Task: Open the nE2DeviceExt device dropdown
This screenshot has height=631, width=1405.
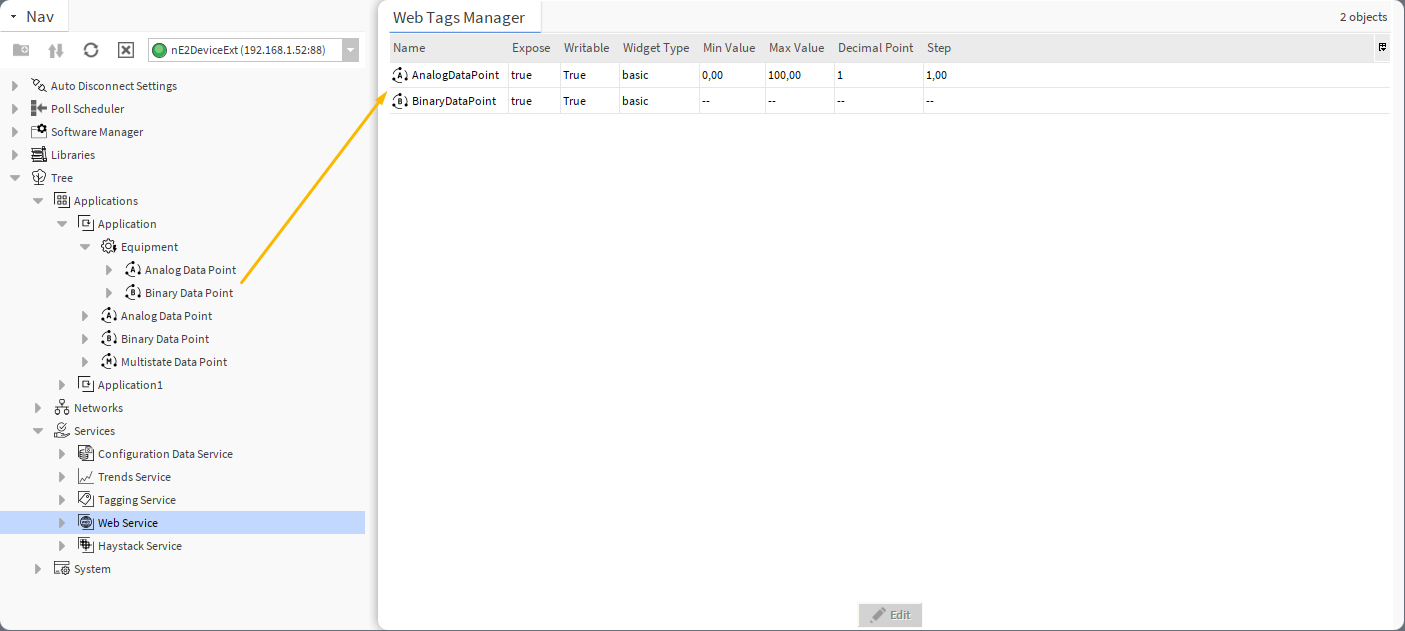Action: click(x=349, y=49)
